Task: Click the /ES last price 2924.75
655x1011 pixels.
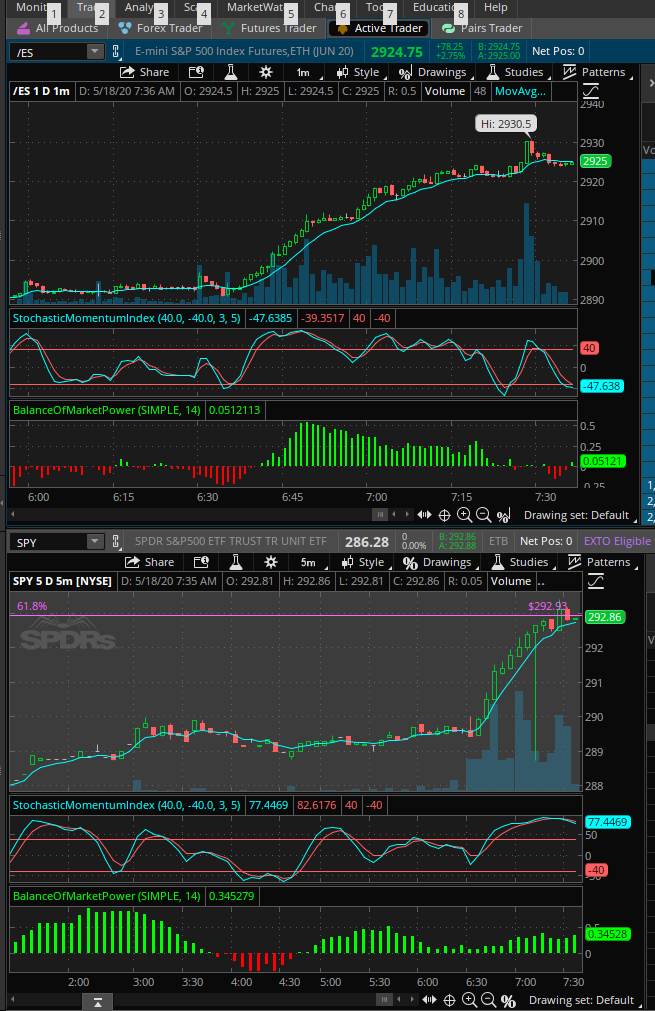Action: tap(396, 52)
